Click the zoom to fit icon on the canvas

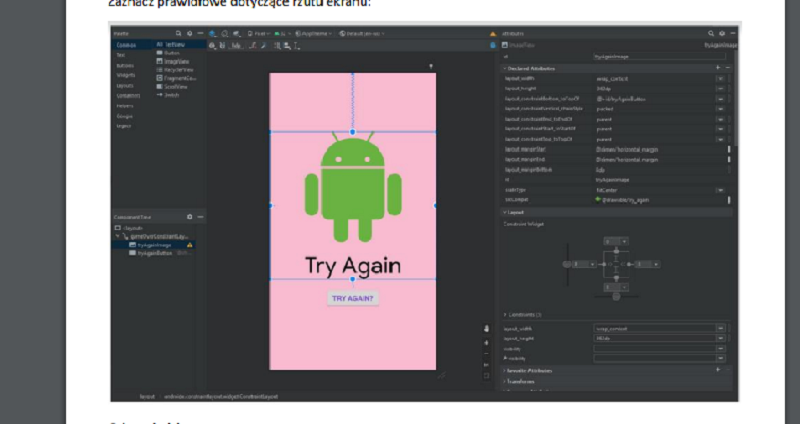(x=486, y=376)
